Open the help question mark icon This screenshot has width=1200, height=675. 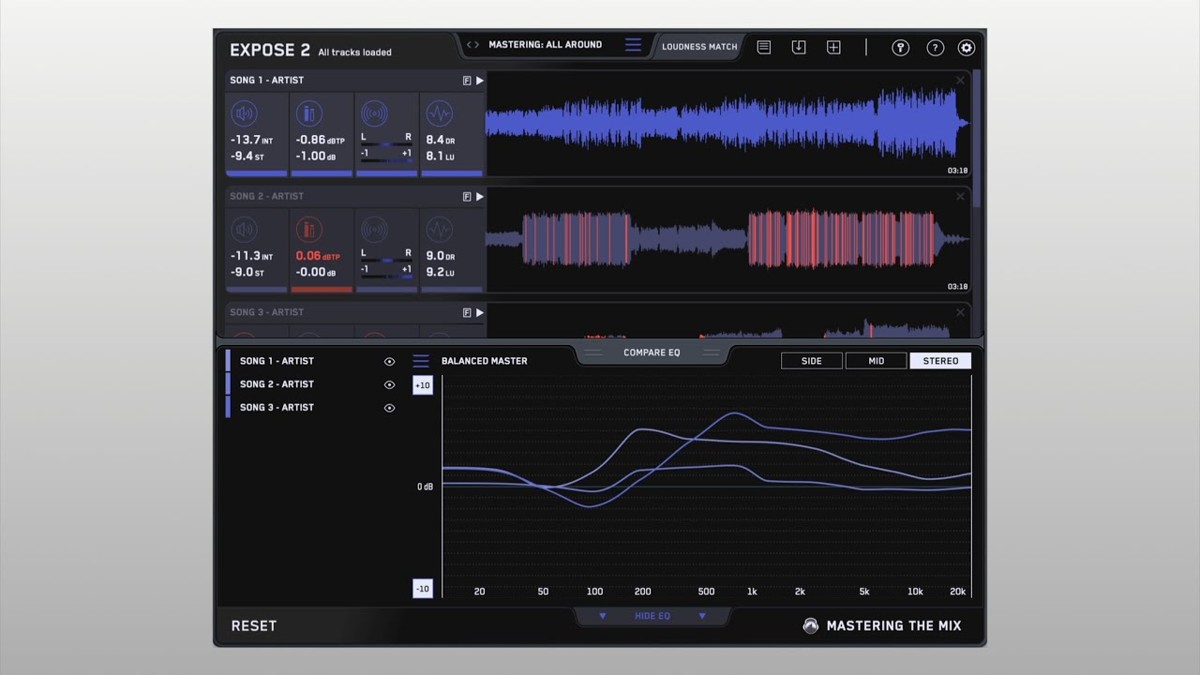(x=935, y=47)
